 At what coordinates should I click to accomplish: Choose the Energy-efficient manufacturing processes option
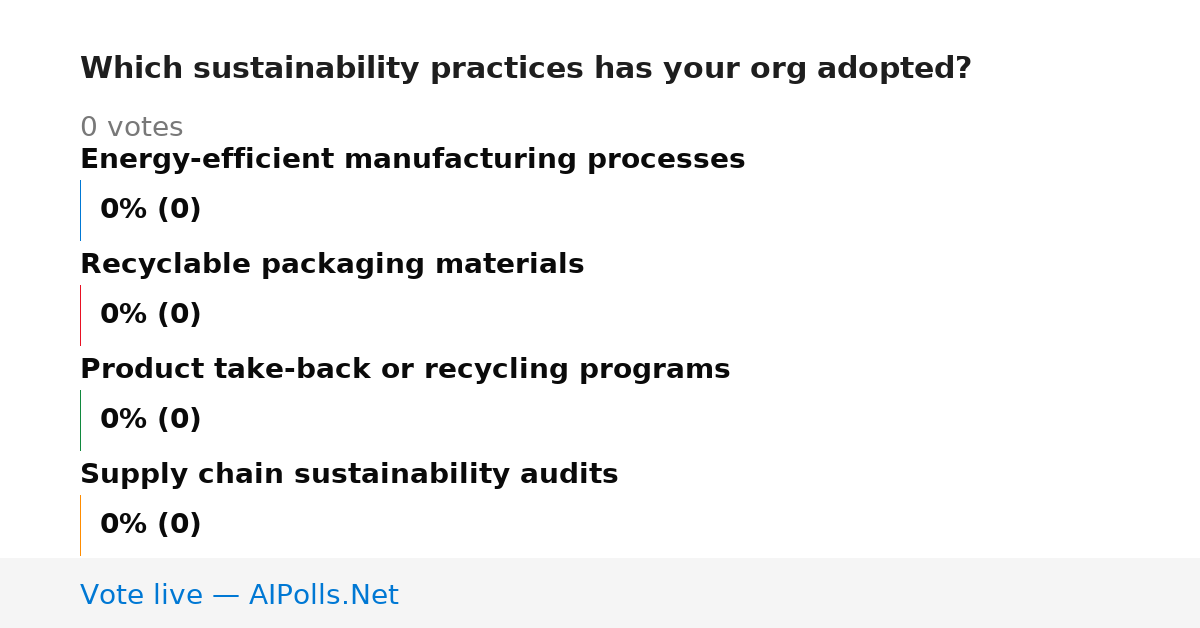(x=412, y=160)
